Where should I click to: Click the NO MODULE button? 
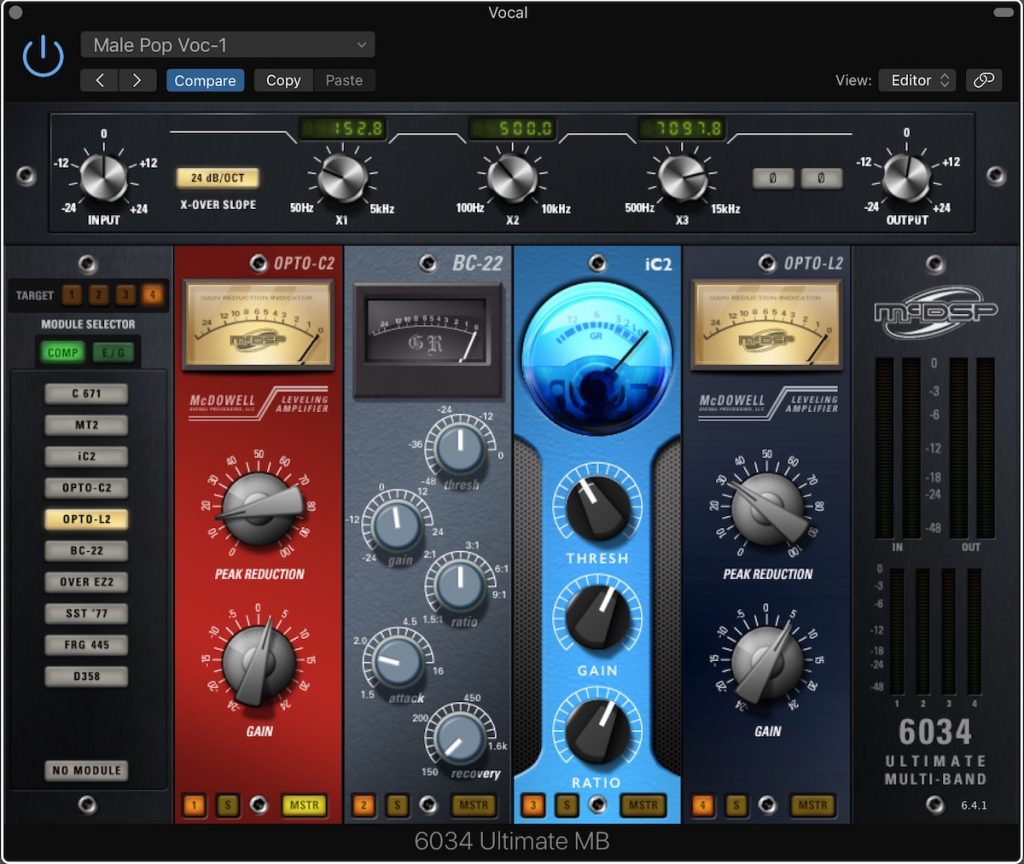(86, 771)
